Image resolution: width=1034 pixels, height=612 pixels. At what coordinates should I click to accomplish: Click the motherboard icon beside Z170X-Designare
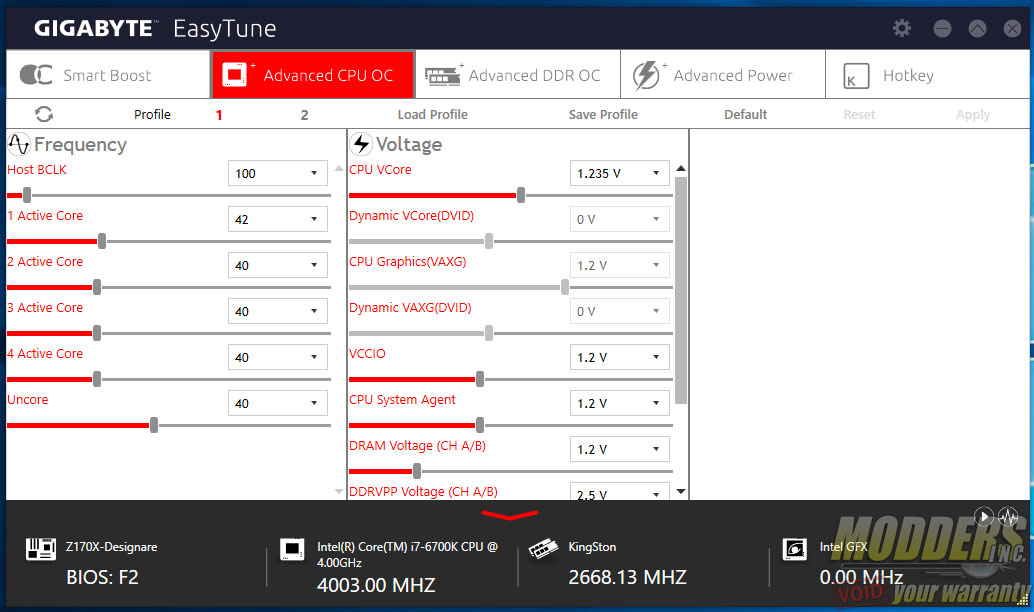tap(40, 549)
